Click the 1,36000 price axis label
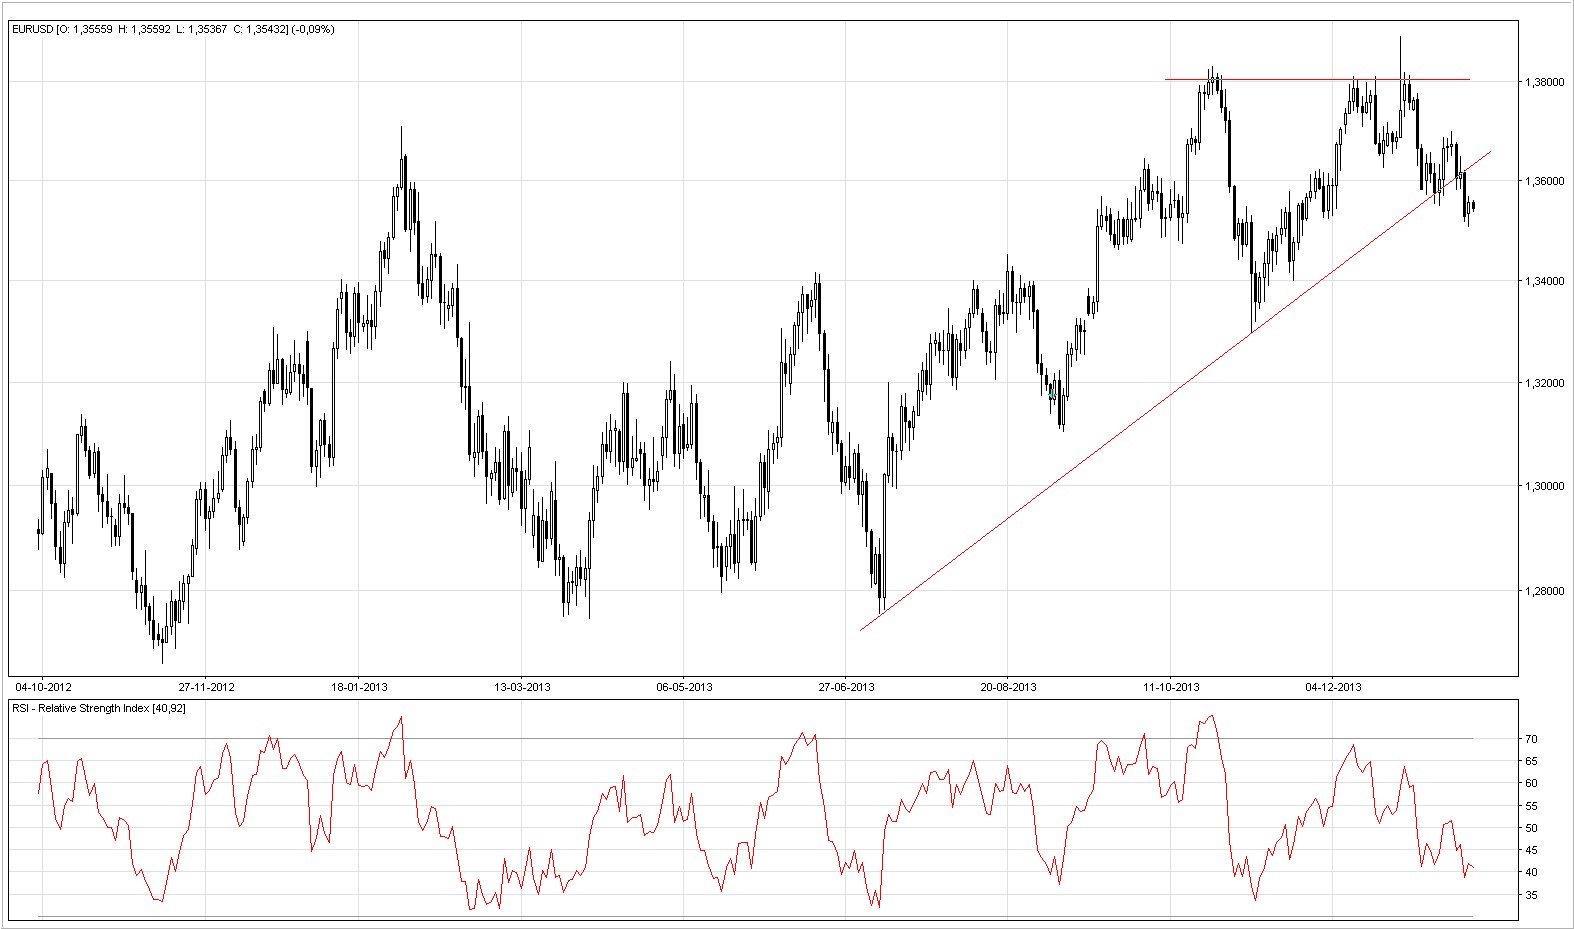Image resolution: width=1574 pixels, height=929 pixels. point(1545,181)
